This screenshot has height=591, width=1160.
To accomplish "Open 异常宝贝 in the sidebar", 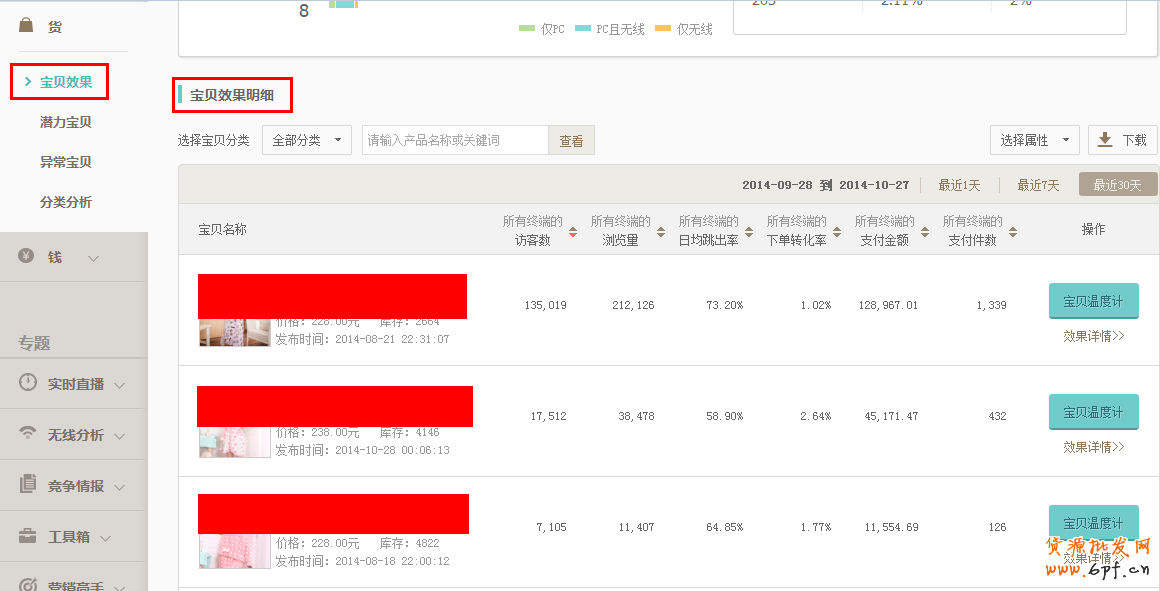I will click(66, 162).
